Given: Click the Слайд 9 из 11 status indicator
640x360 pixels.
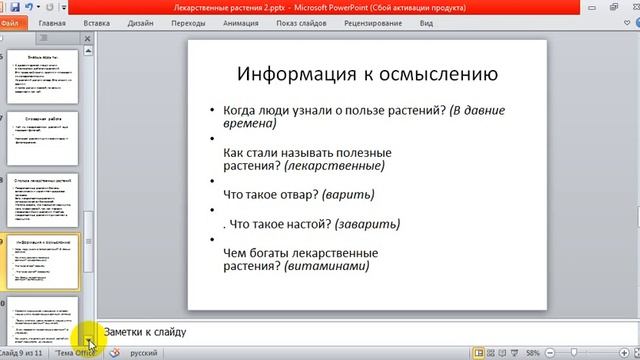Looking at the screenshot, I should pyautogui.click(x=21, y=353).
